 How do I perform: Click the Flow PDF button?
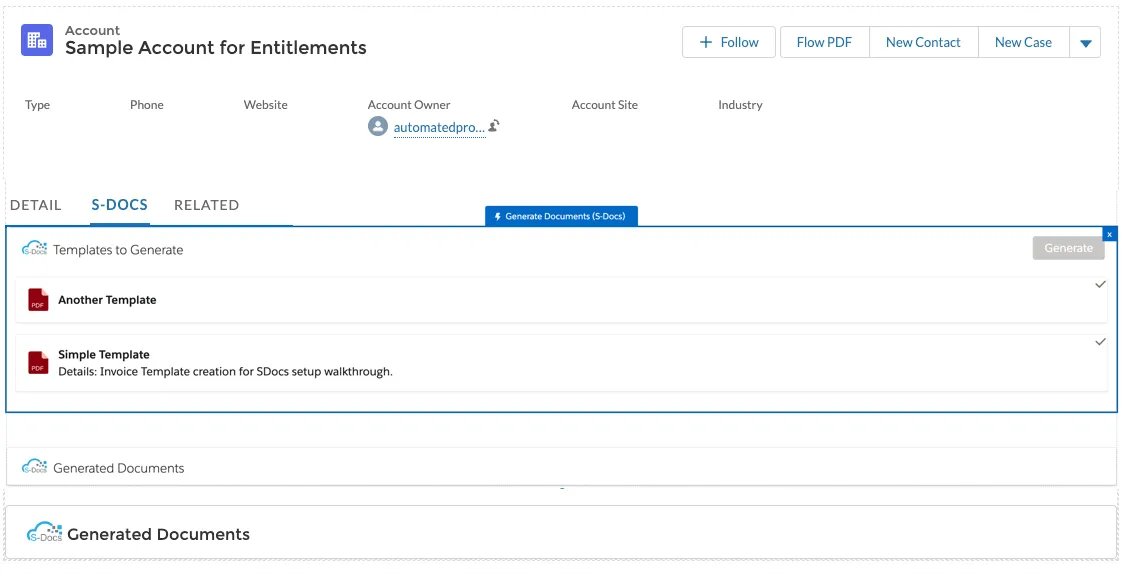tap(824, 42)
